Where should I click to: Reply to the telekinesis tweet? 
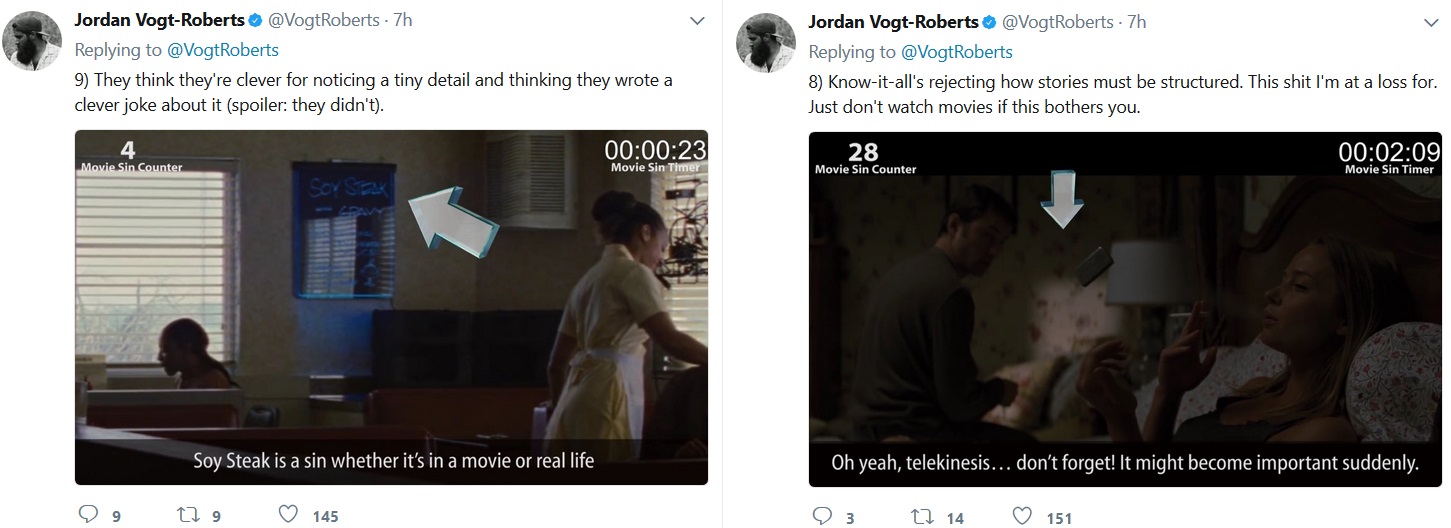(822, 516)
